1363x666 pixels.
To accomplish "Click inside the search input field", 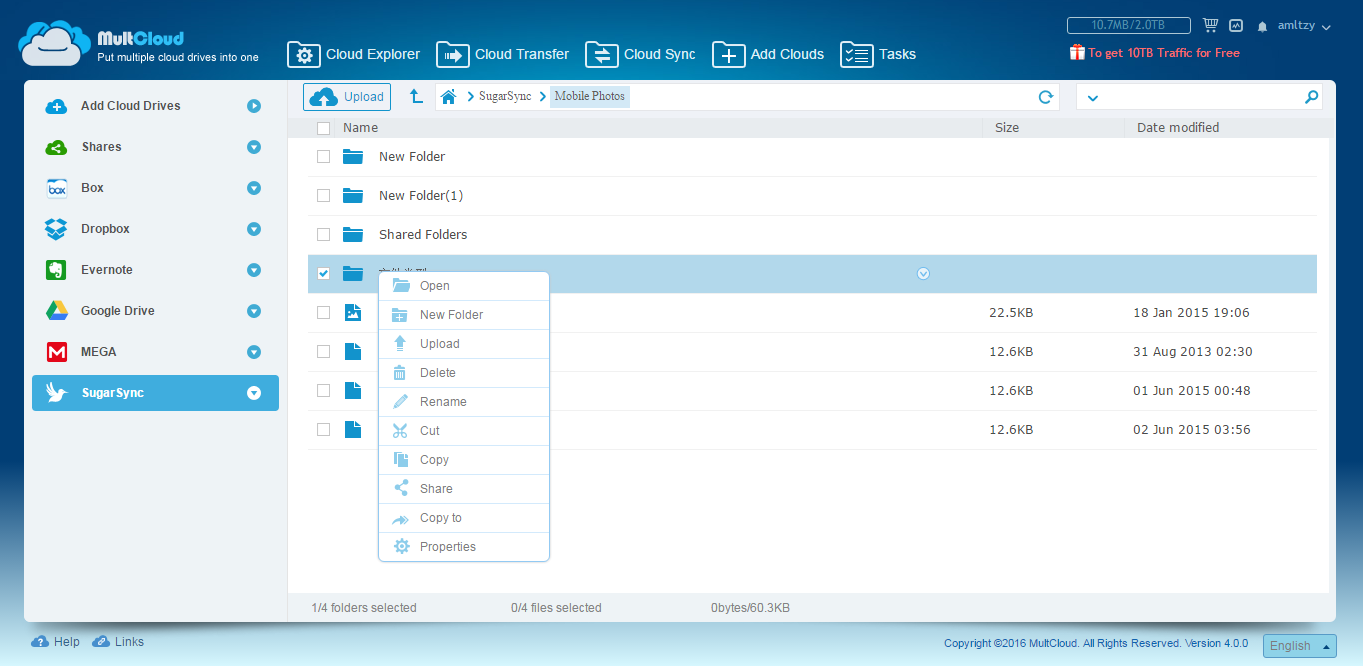I will click(x=1200, y=97).
